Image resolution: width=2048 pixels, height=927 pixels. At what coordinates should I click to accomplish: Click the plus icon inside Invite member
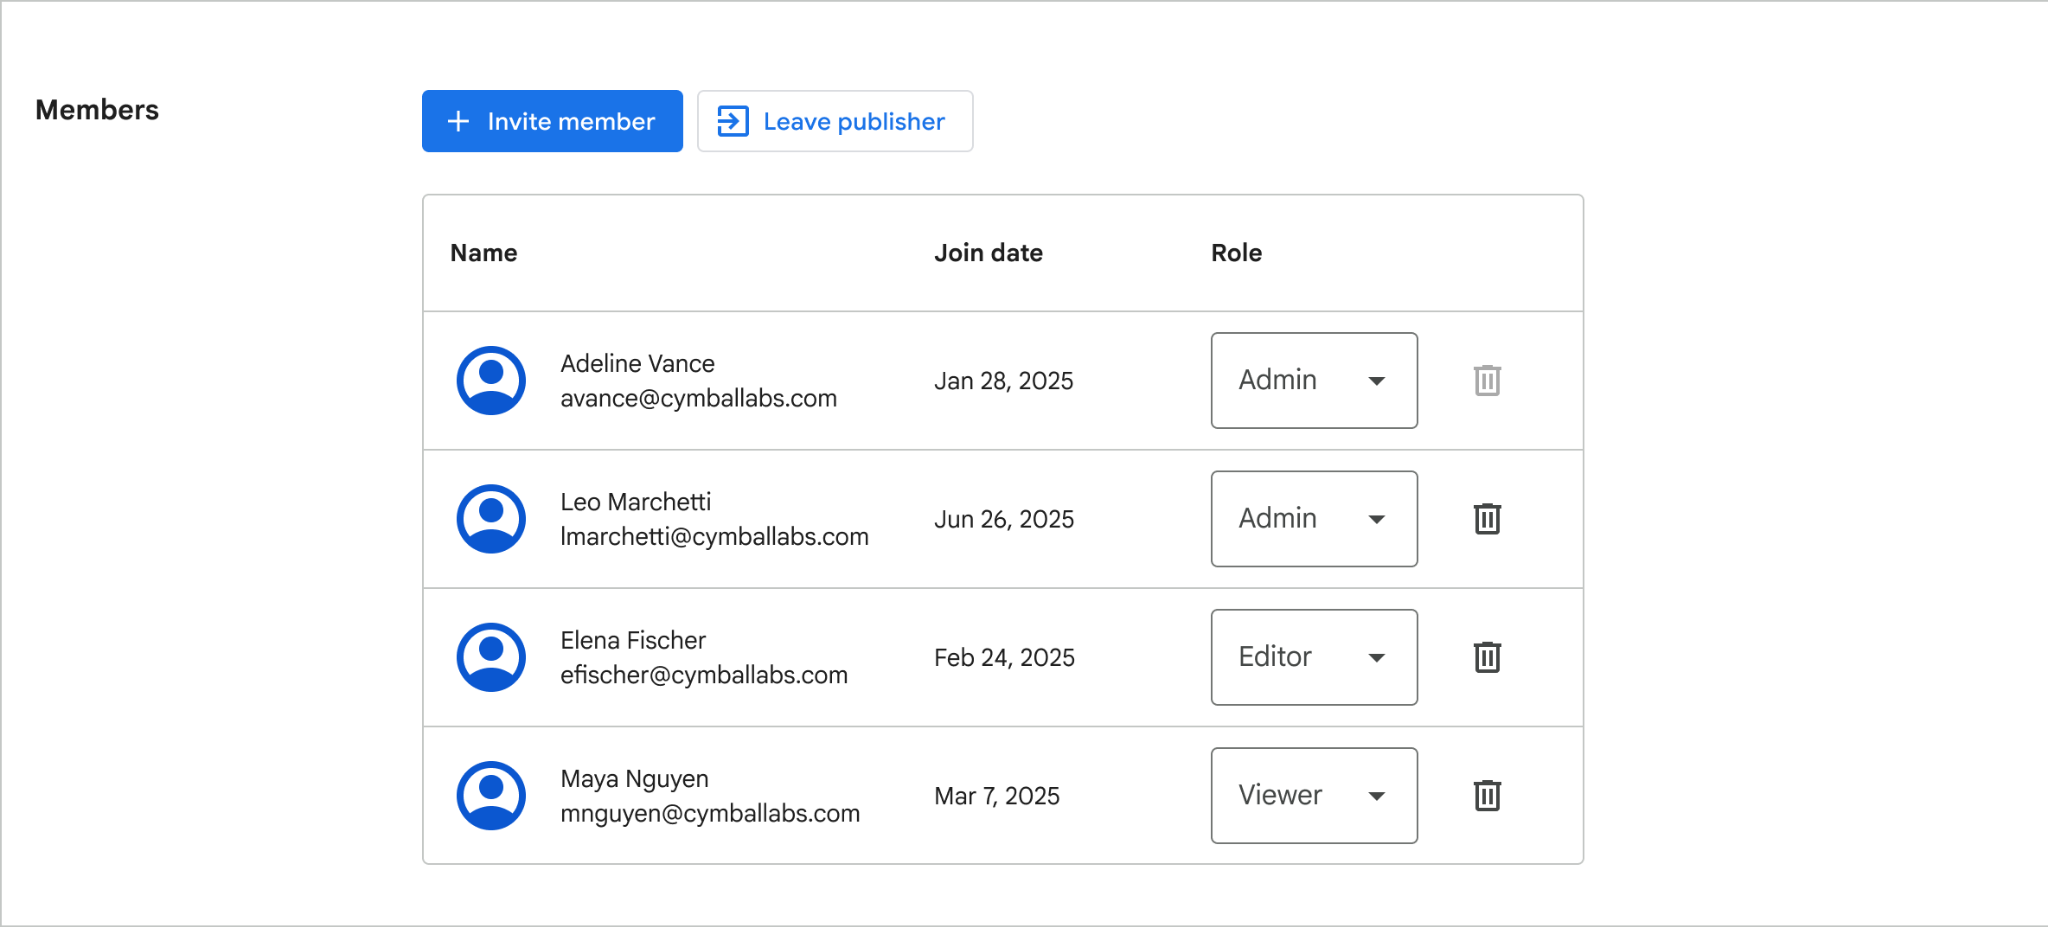[x=458, y=121]
